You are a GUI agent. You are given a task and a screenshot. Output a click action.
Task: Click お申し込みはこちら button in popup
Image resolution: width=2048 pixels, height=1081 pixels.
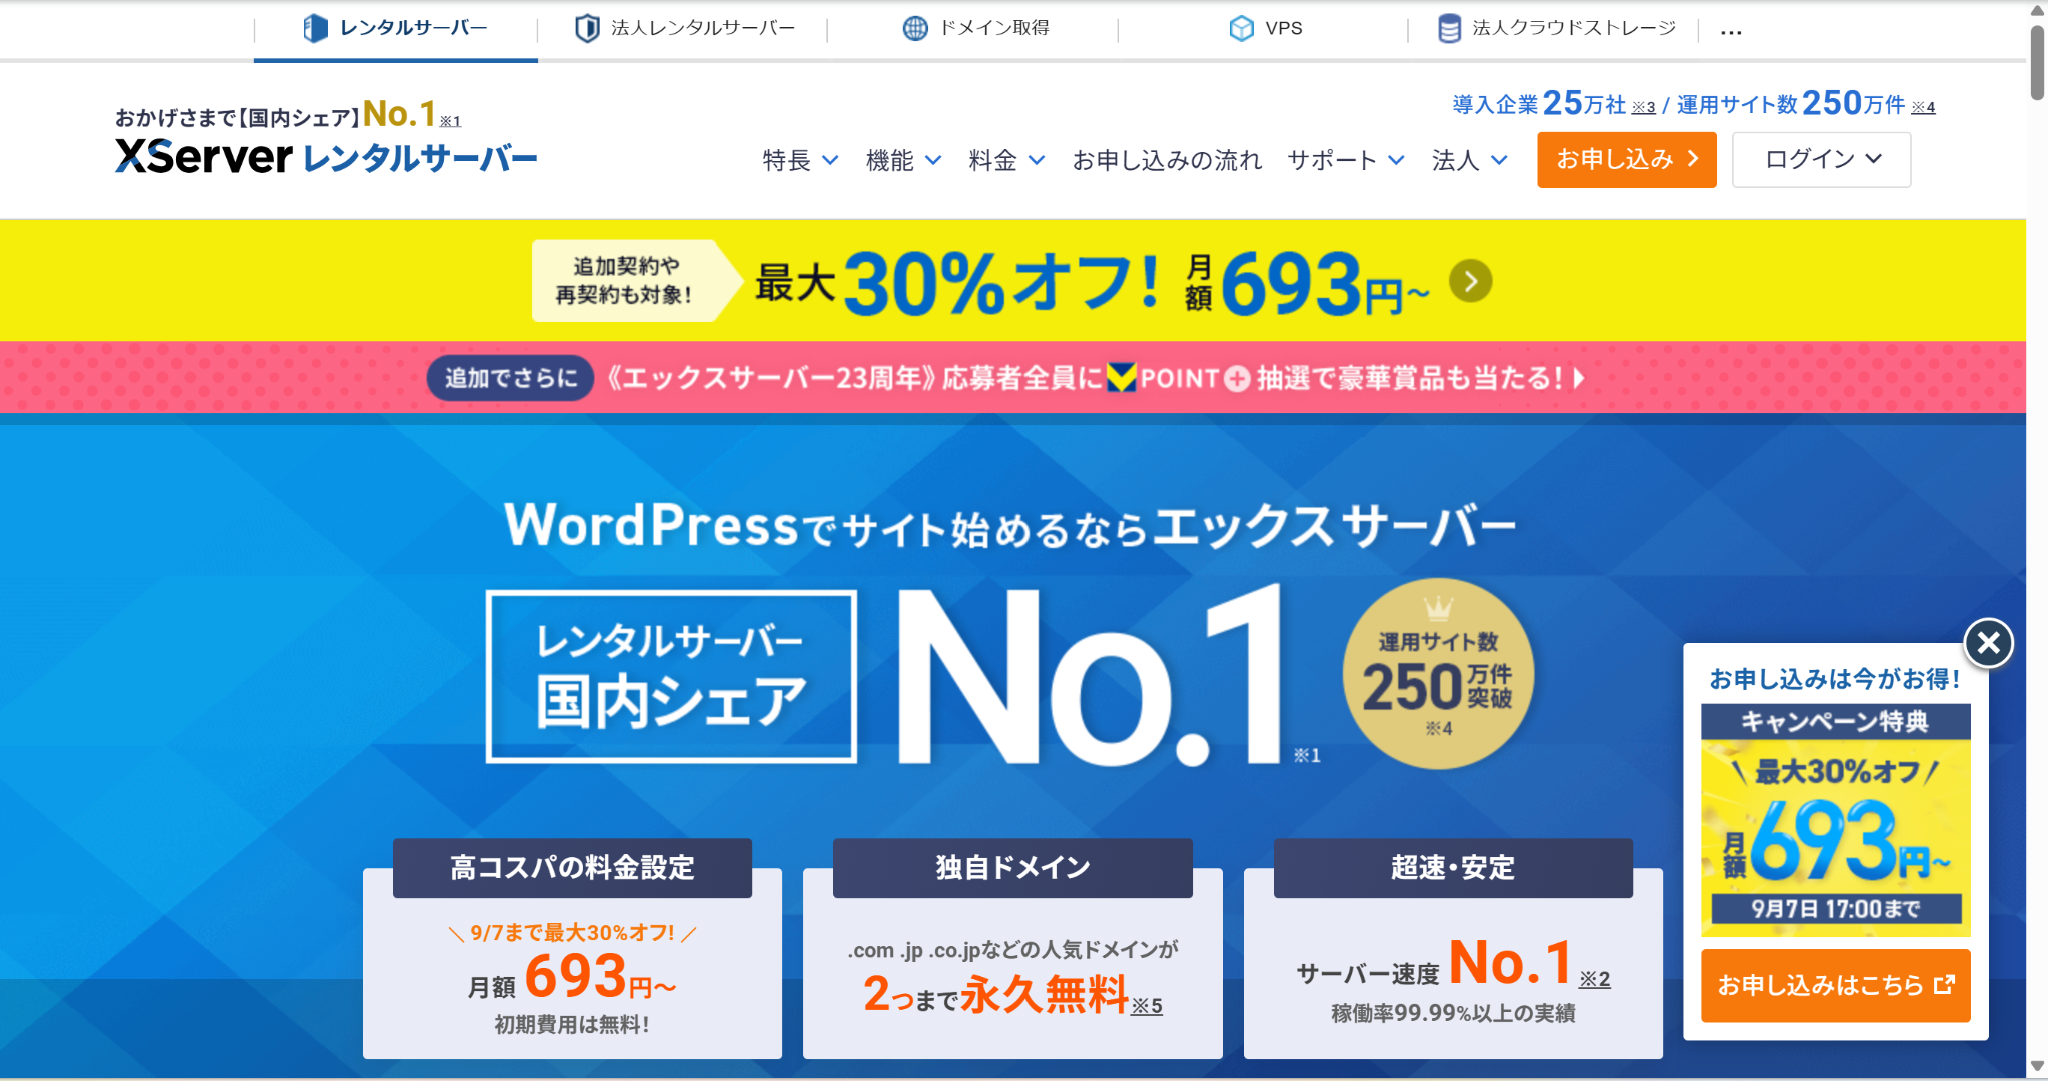(x=1836, y=986)
